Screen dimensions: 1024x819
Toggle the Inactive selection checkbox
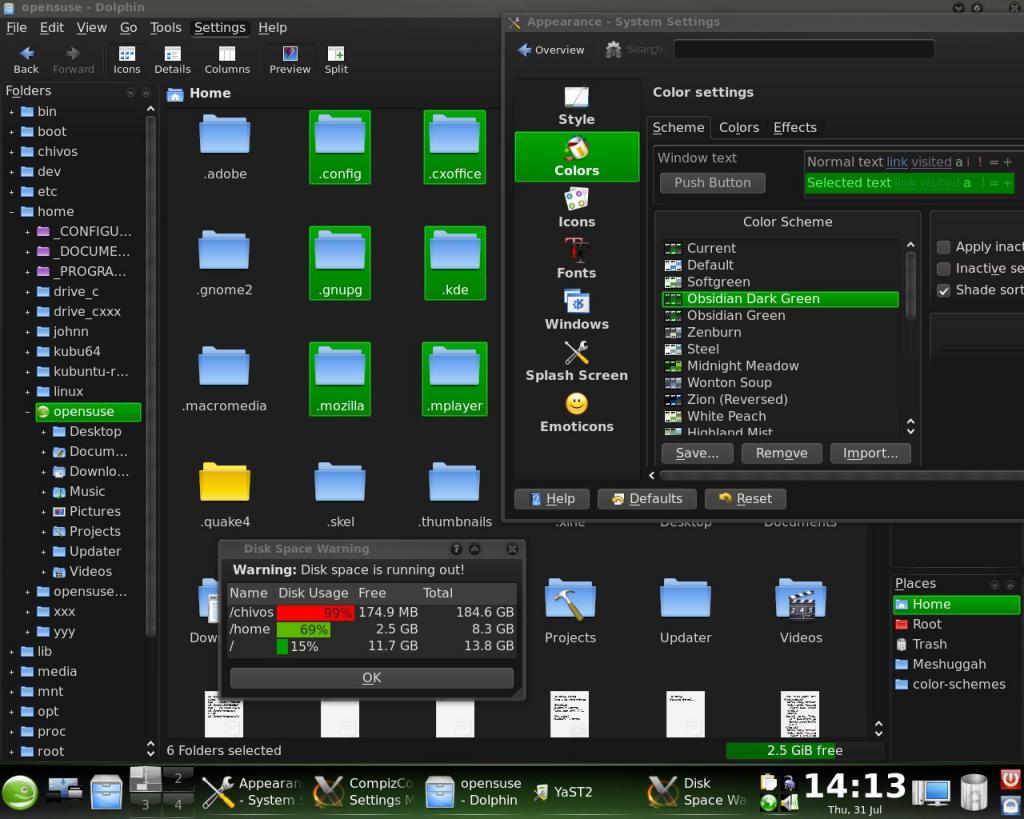pyautogui.click(x=943, y=268)
